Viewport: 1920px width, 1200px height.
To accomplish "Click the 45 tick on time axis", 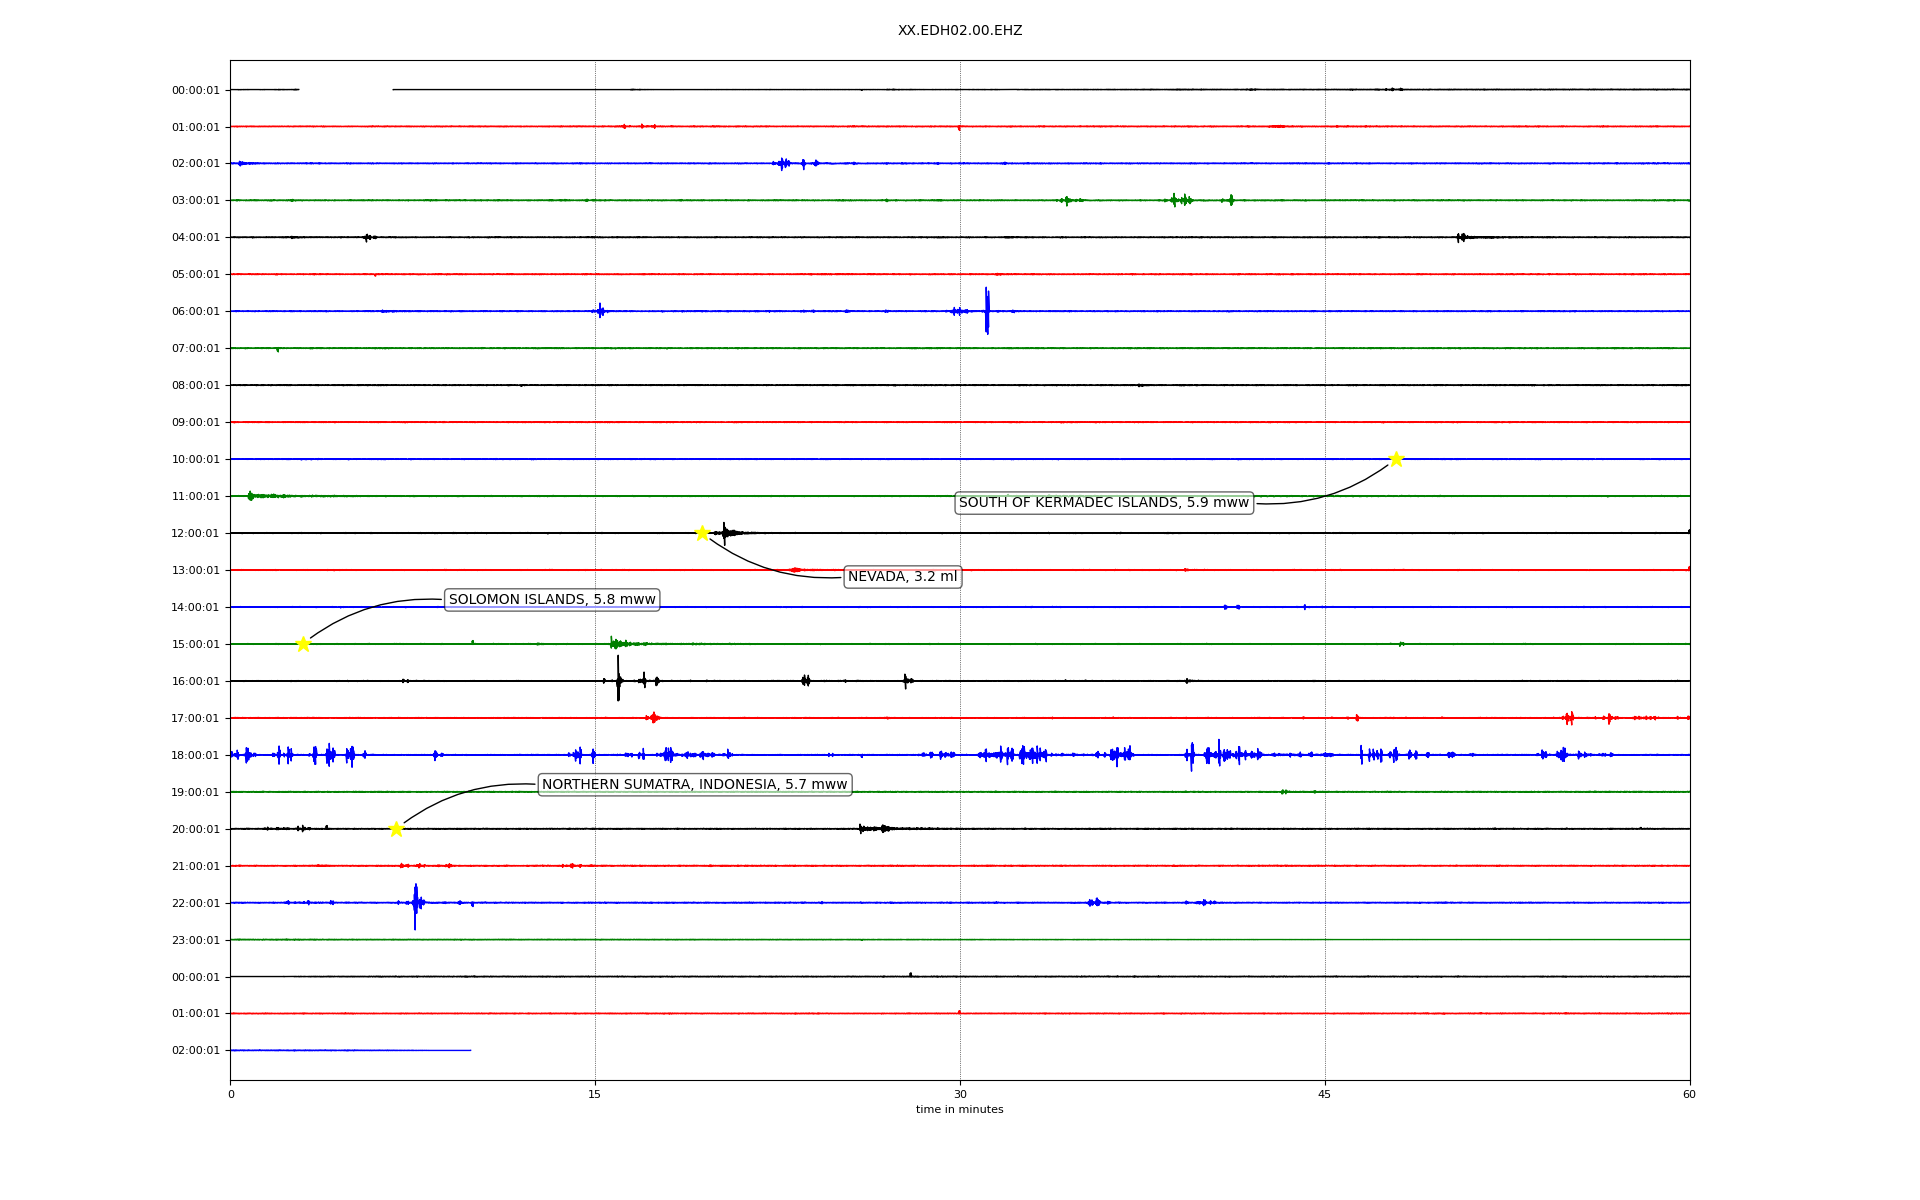I will pos(1325,1094).
